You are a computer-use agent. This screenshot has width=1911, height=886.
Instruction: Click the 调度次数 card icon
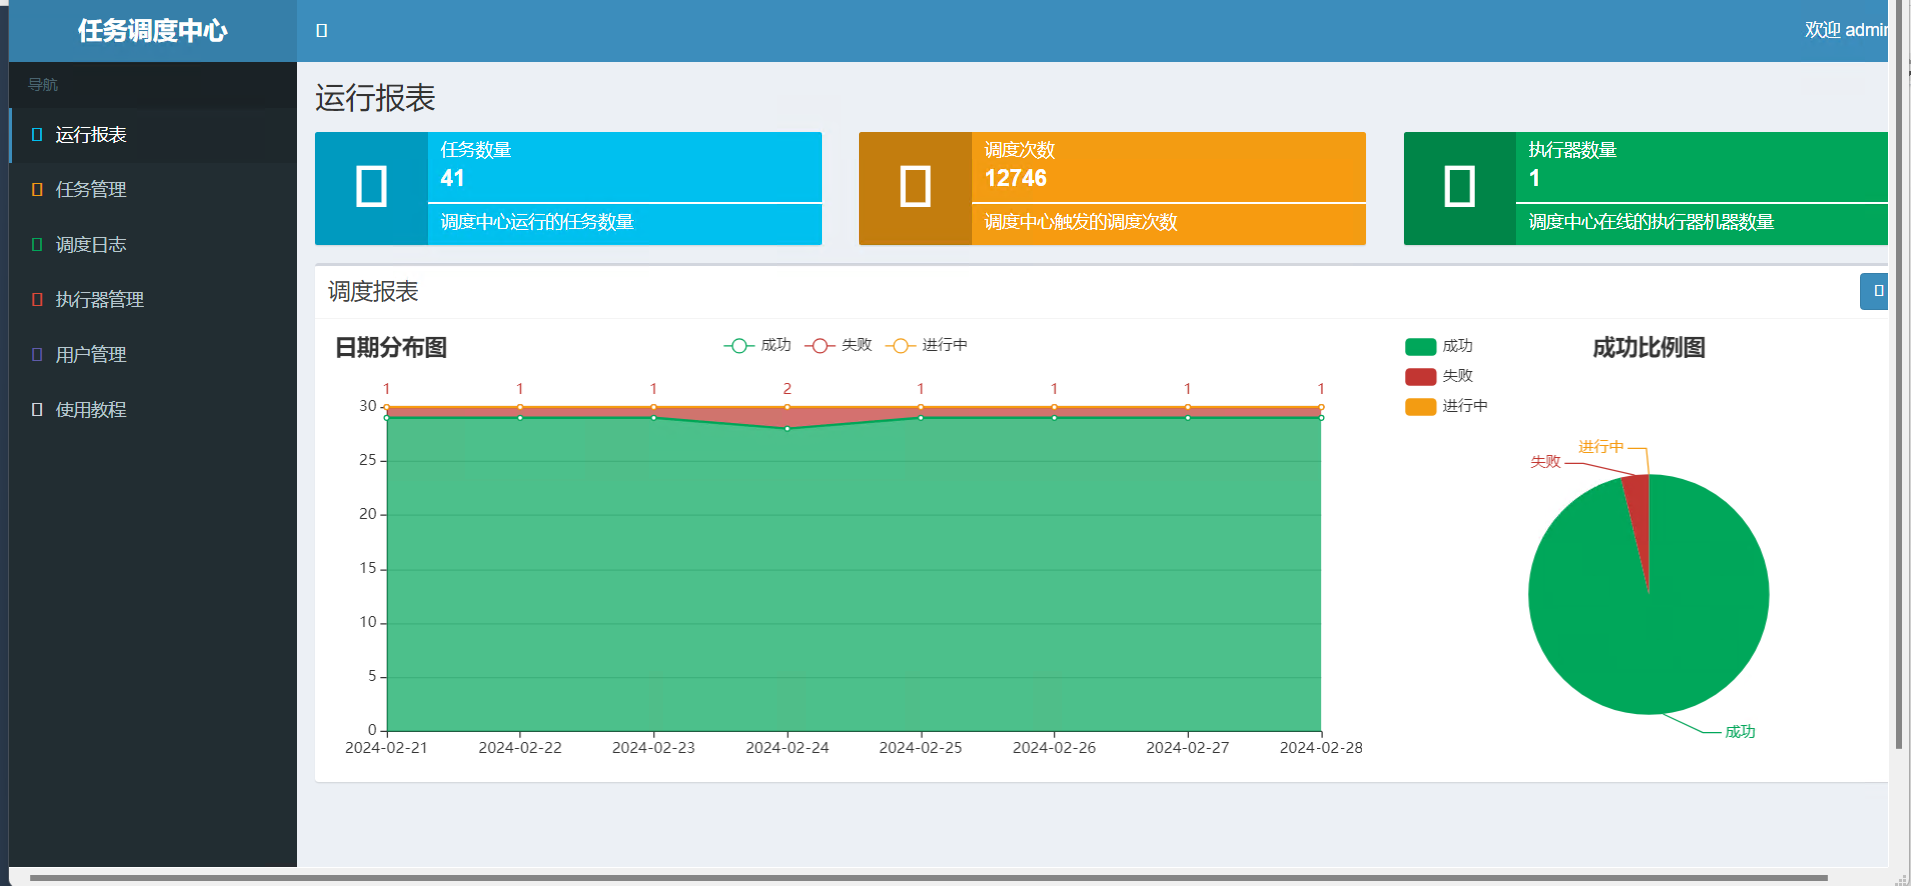915,188
